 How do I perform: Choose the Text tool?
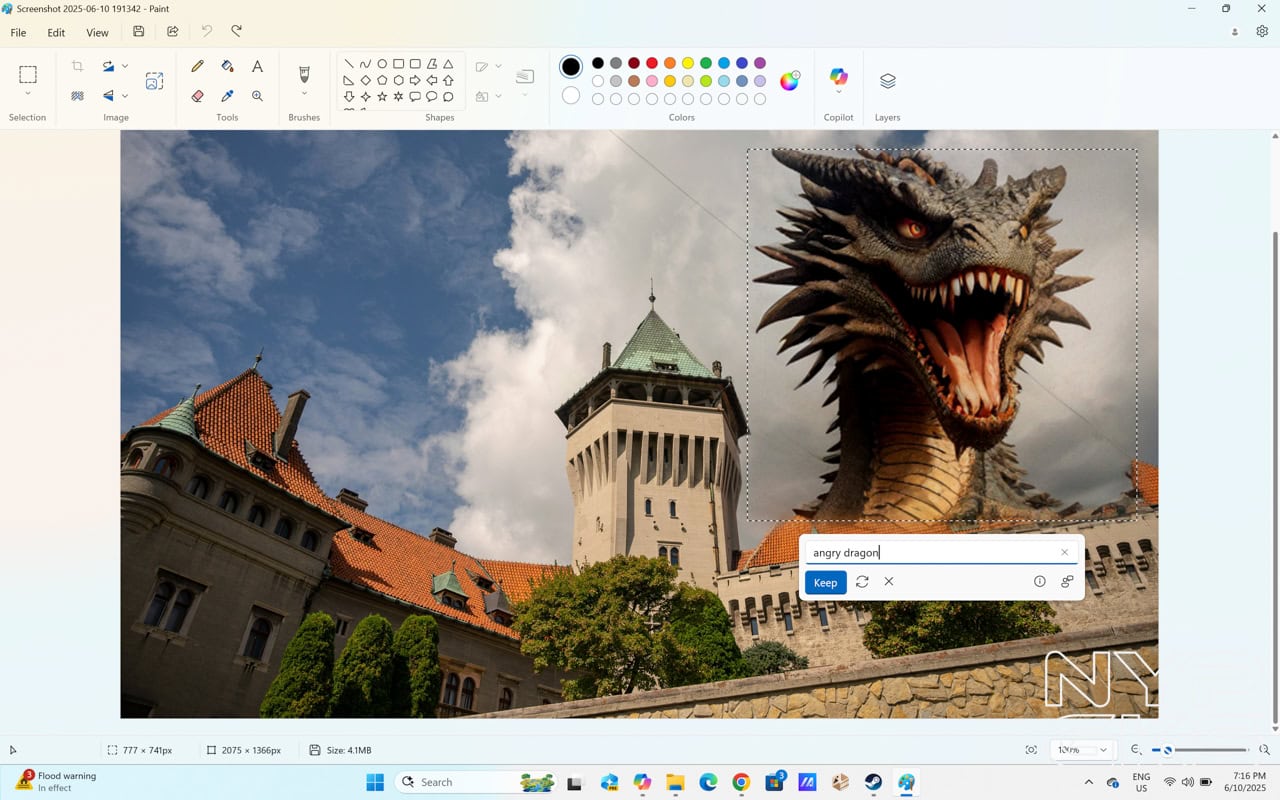coord(257,66)
